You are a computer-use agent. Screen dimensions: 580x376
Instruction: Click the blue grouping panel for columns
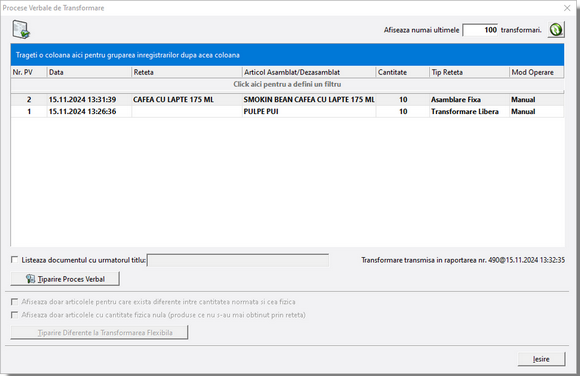pyautogui.click(x=287, y=55)
